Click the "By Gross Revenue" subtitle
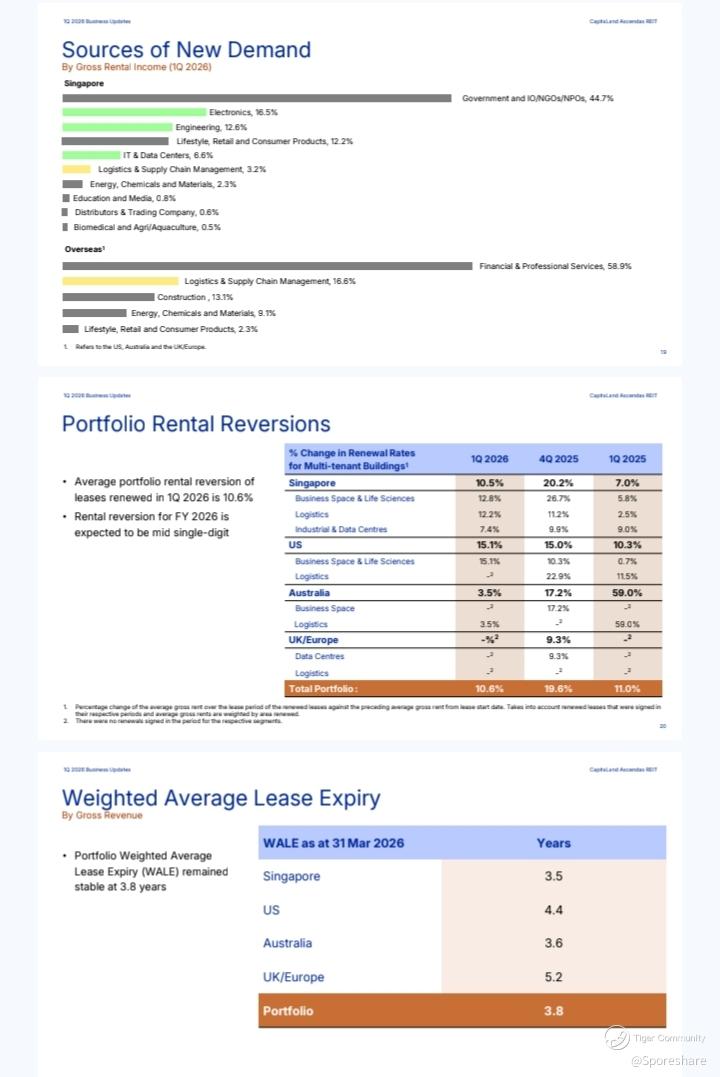The image size is (720, 1077). (102, 815)
